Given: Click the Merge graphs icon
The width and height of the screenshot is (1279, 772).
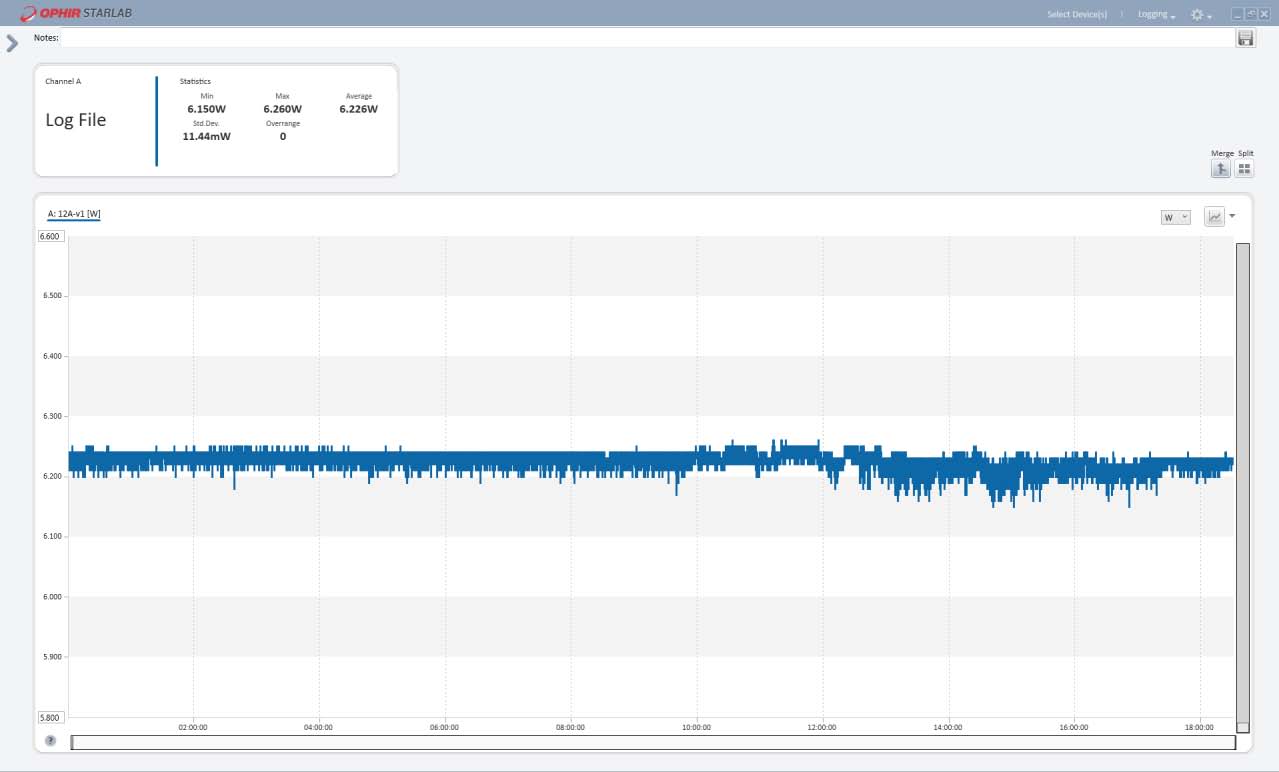Looking at the screenshot, I should [1220, 169].
